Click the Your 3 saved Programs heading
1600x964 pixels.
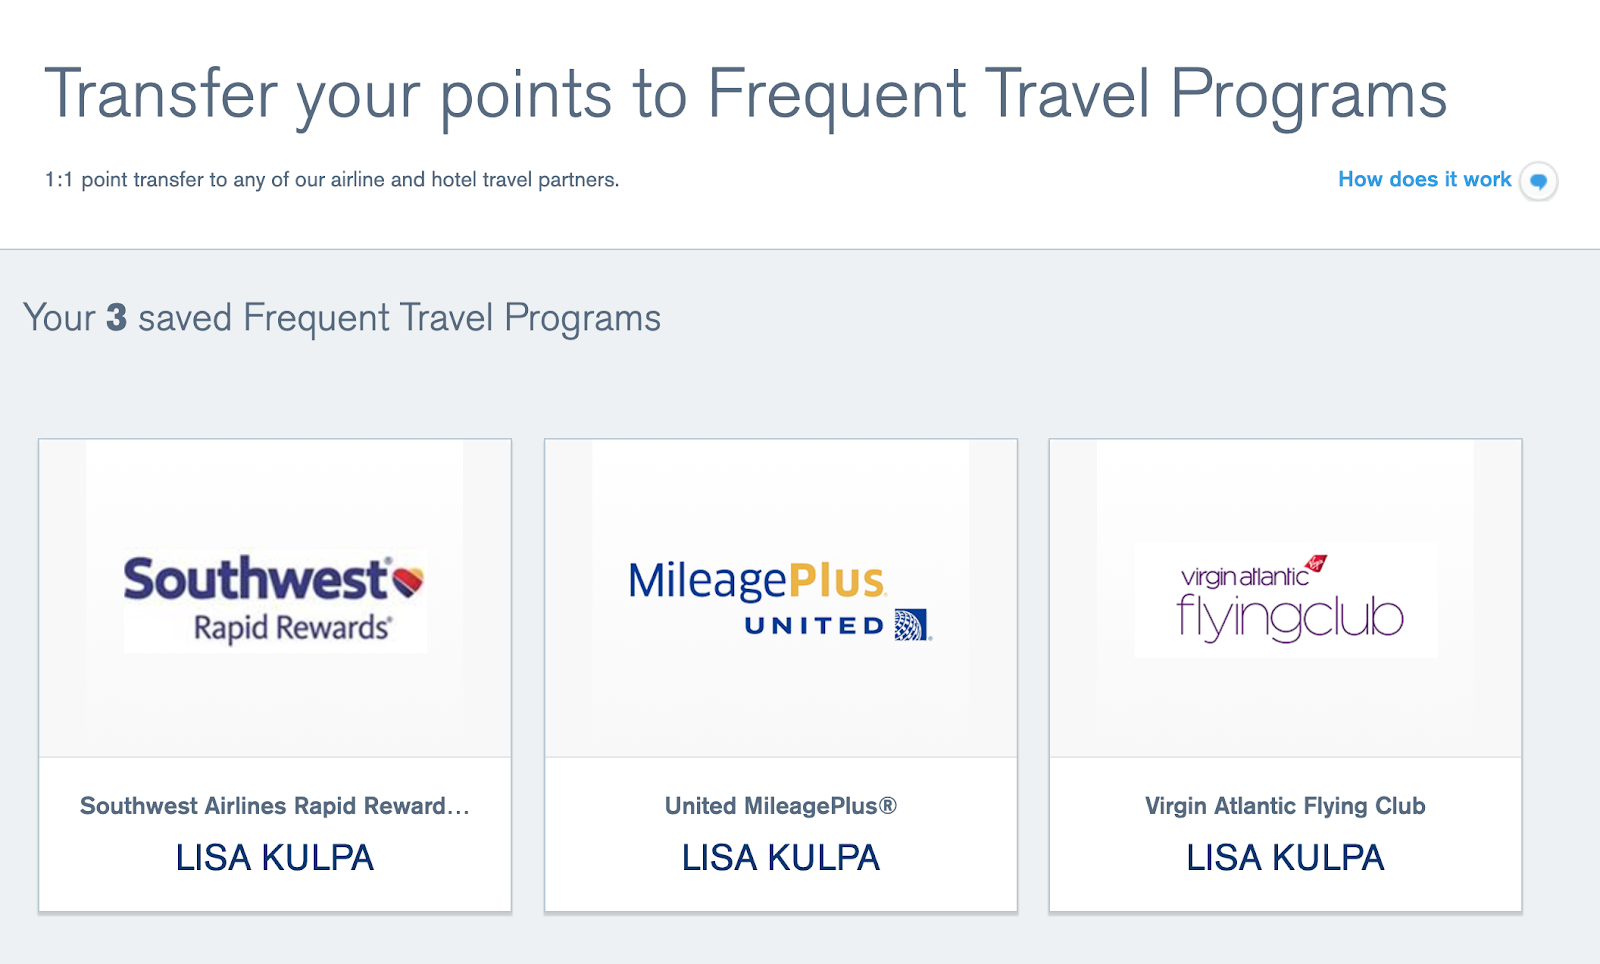[x=342, y=318]
